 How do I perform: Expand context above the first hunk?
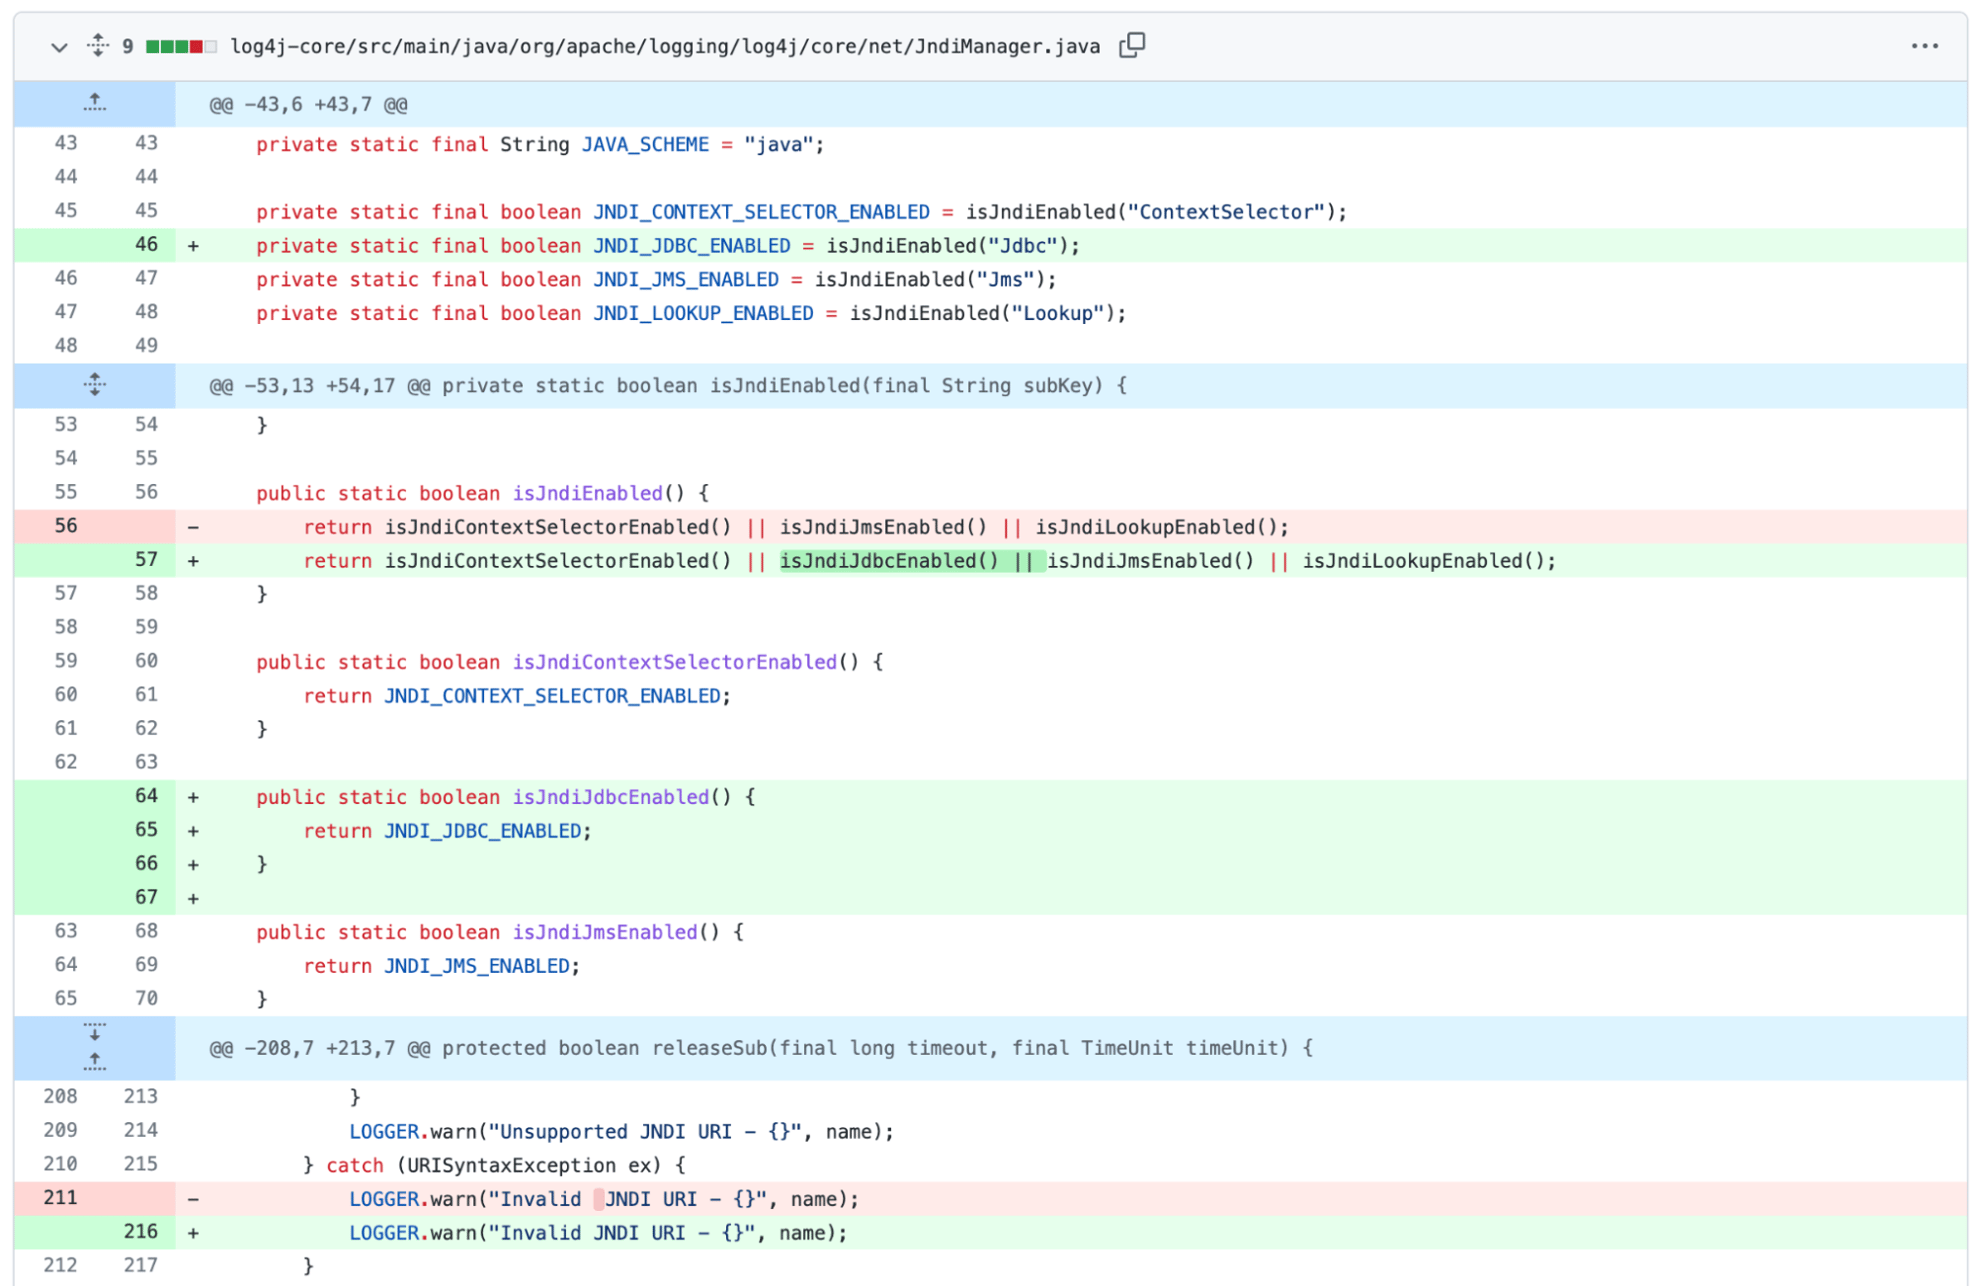click(93, 102)
